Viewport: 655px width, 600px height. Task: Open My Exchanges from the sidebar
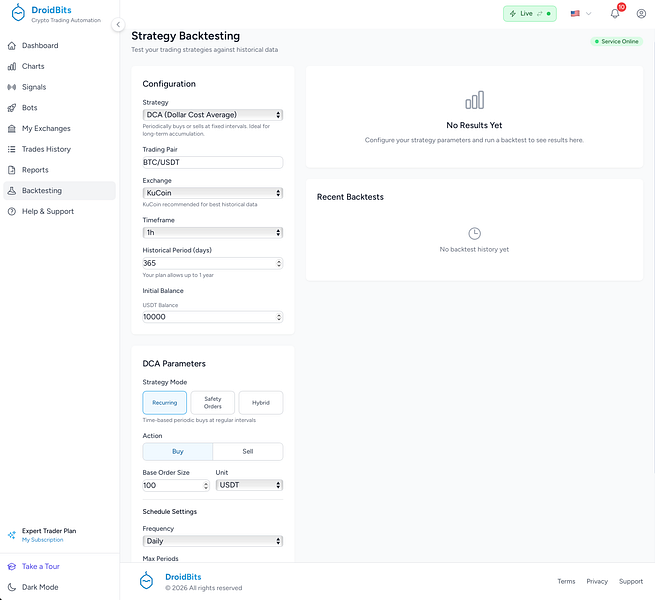(59, 128)
